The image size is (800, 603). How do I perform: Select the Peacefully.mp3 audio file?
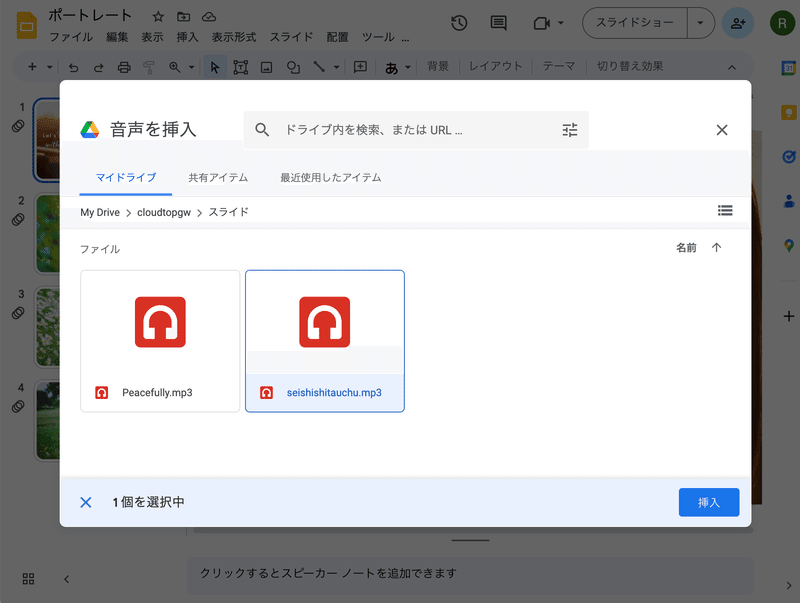click(160, 341)
